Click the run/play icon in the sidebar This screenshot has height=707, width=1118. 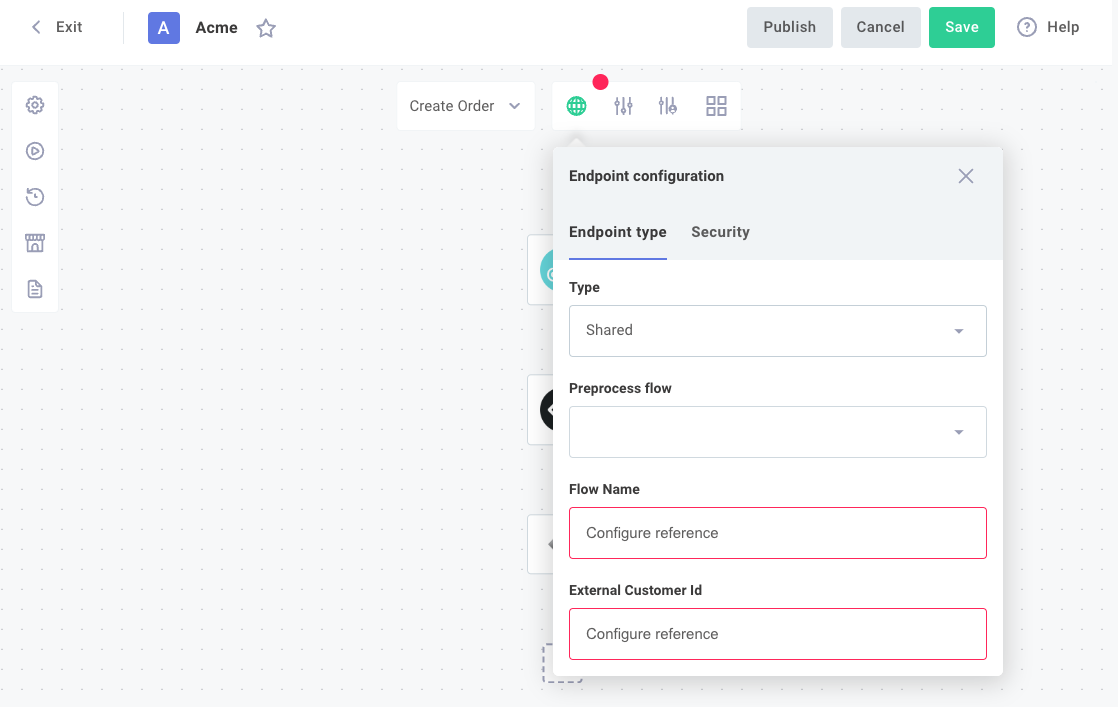34,150
